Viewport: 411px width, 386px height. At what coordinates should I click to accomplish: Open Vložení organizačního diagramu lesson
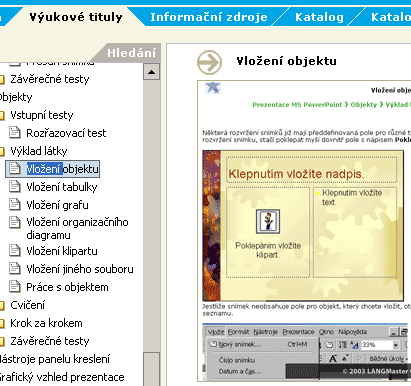tap(77, 229)
